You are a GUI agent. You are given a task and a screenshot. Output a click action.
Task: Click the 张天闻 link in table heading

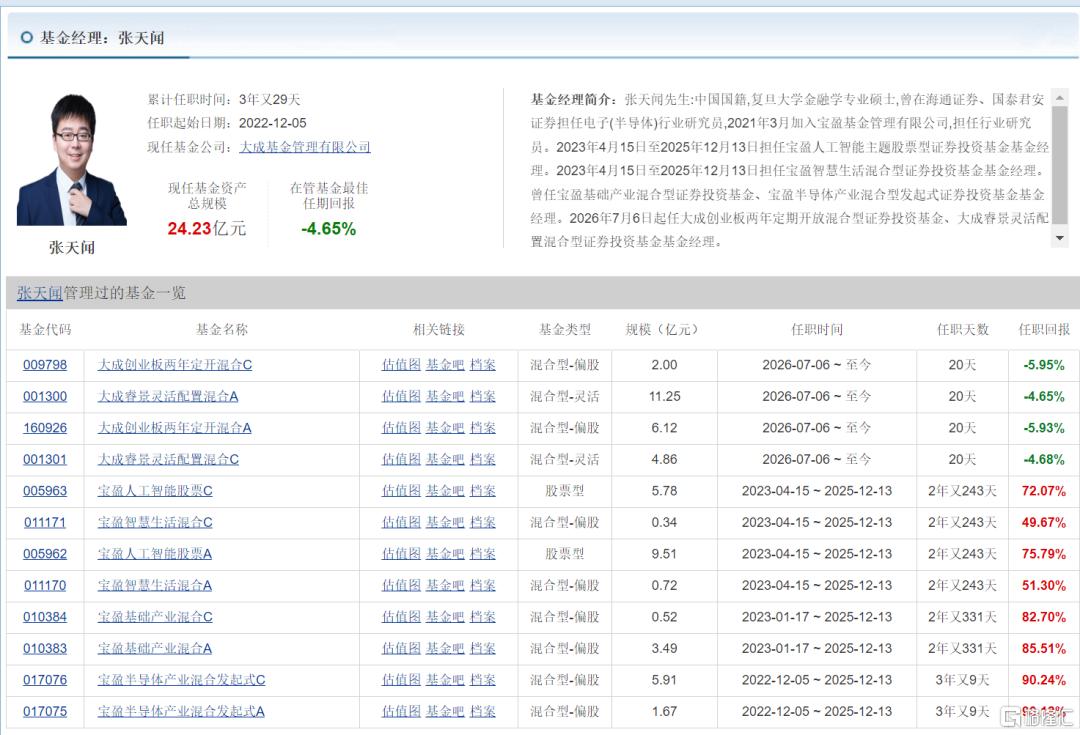tap(39, 293)
